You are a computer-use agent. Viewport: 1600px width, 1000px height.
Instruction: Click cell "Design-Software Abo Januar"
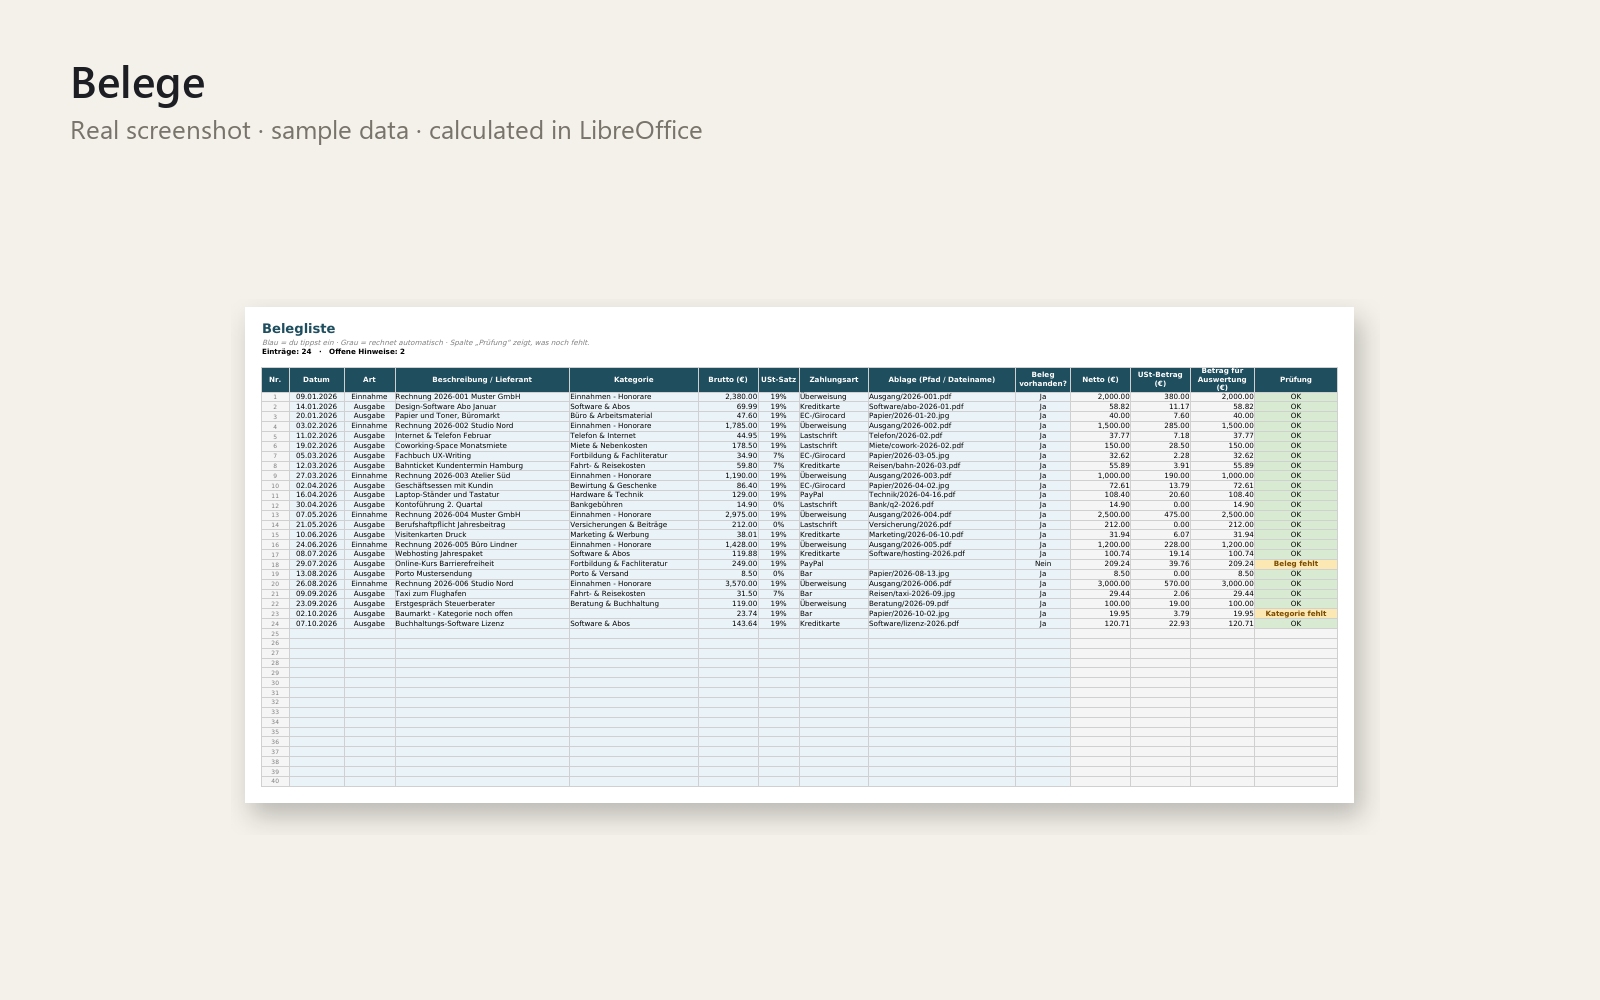coord(482,407)
